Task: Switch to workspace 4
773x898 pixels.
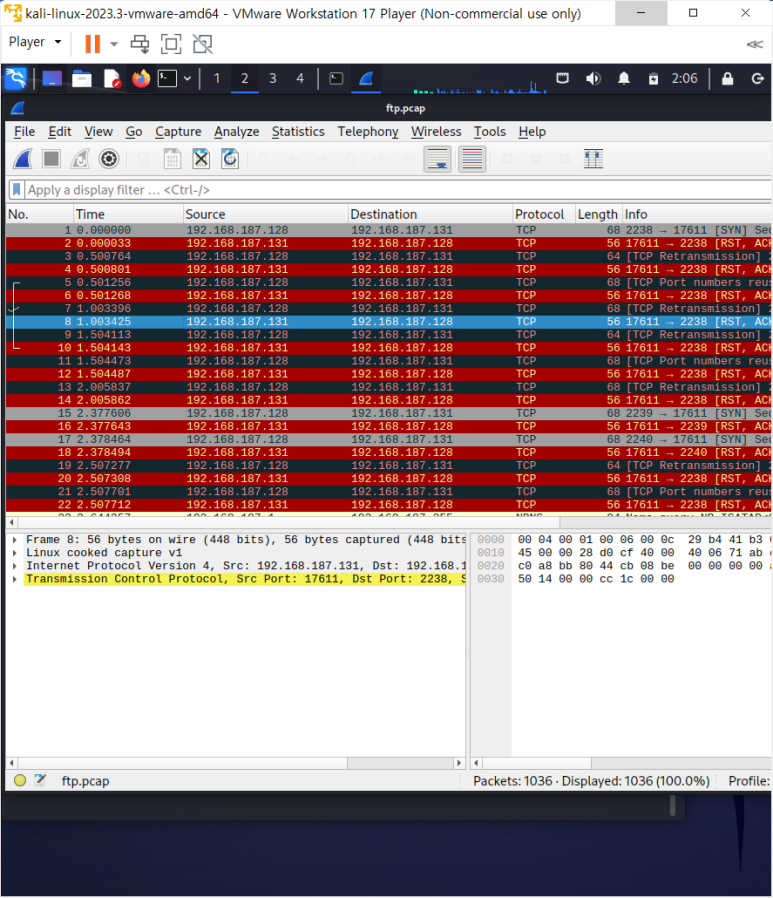Action: pos(300,78)
